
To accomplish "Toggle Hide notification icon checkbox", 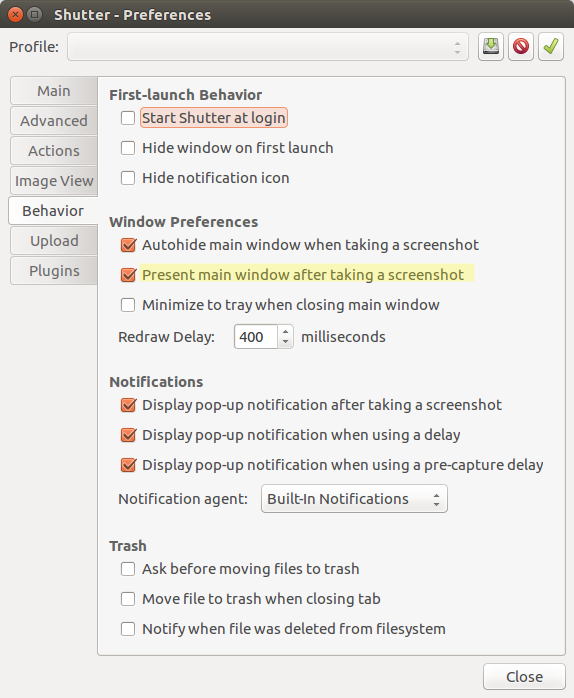I will tap(128, 178).
